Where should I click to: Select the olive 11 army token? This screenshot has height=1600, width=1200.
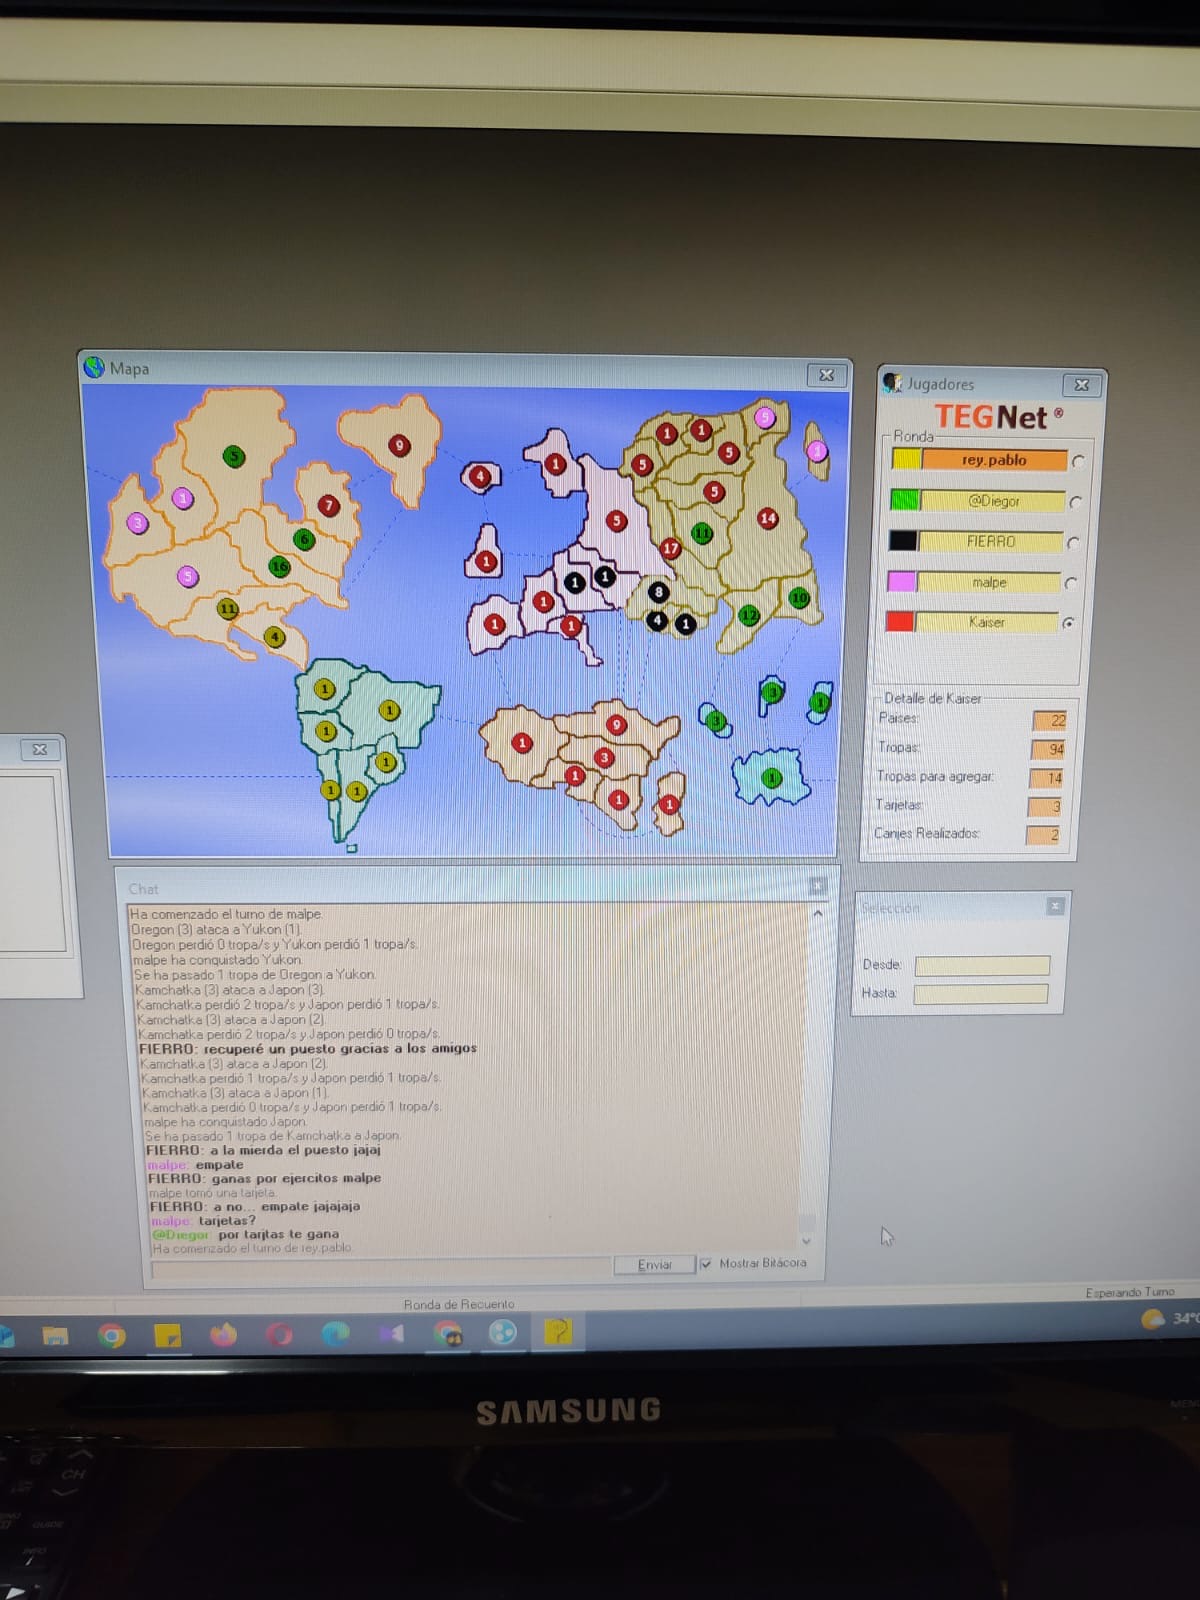click(x=228, y=608)
